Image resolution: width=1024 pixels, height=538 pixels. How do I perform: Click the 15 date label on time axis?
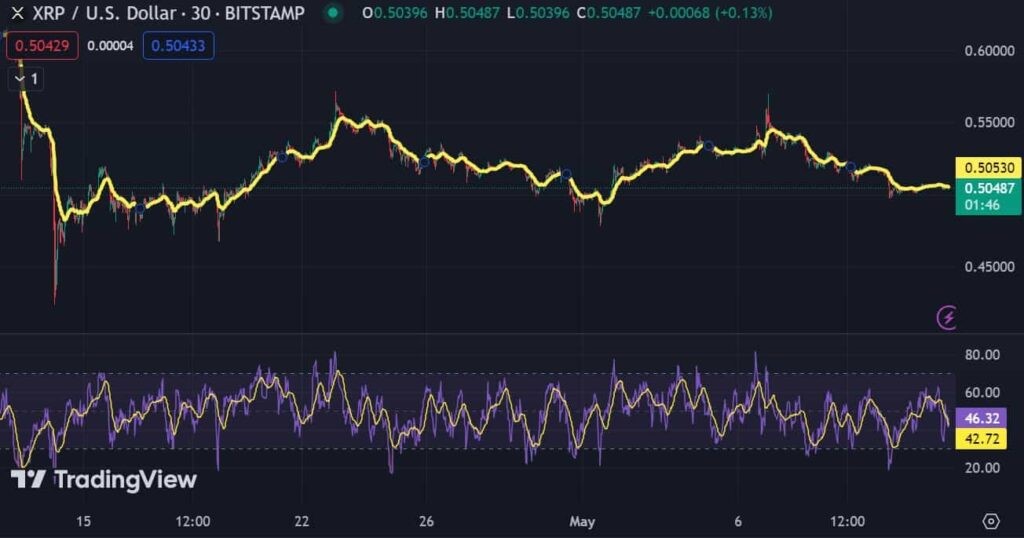[x=84, y=522]
